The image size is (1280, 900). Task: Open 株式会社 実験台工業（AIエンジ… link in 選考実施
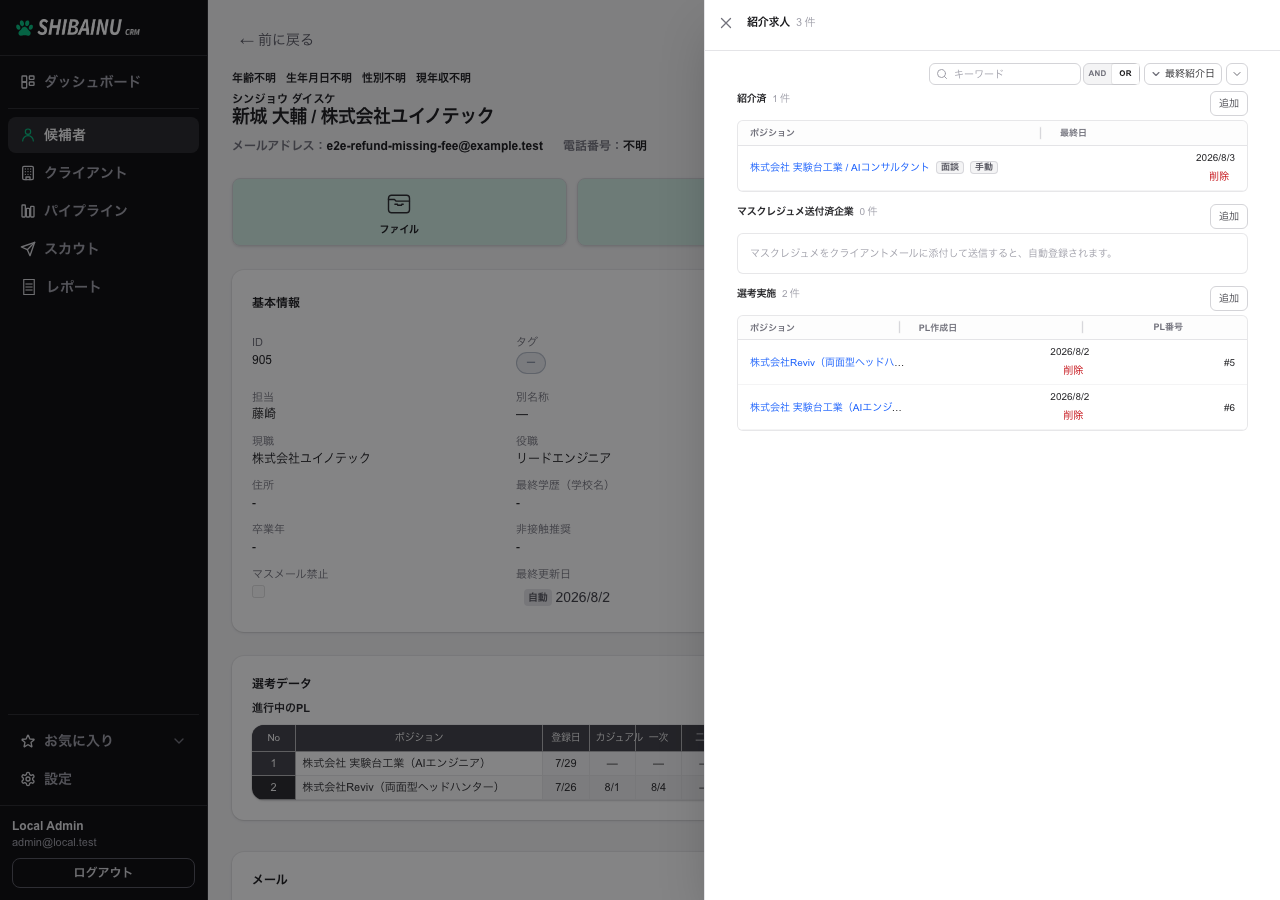[827, 407]
